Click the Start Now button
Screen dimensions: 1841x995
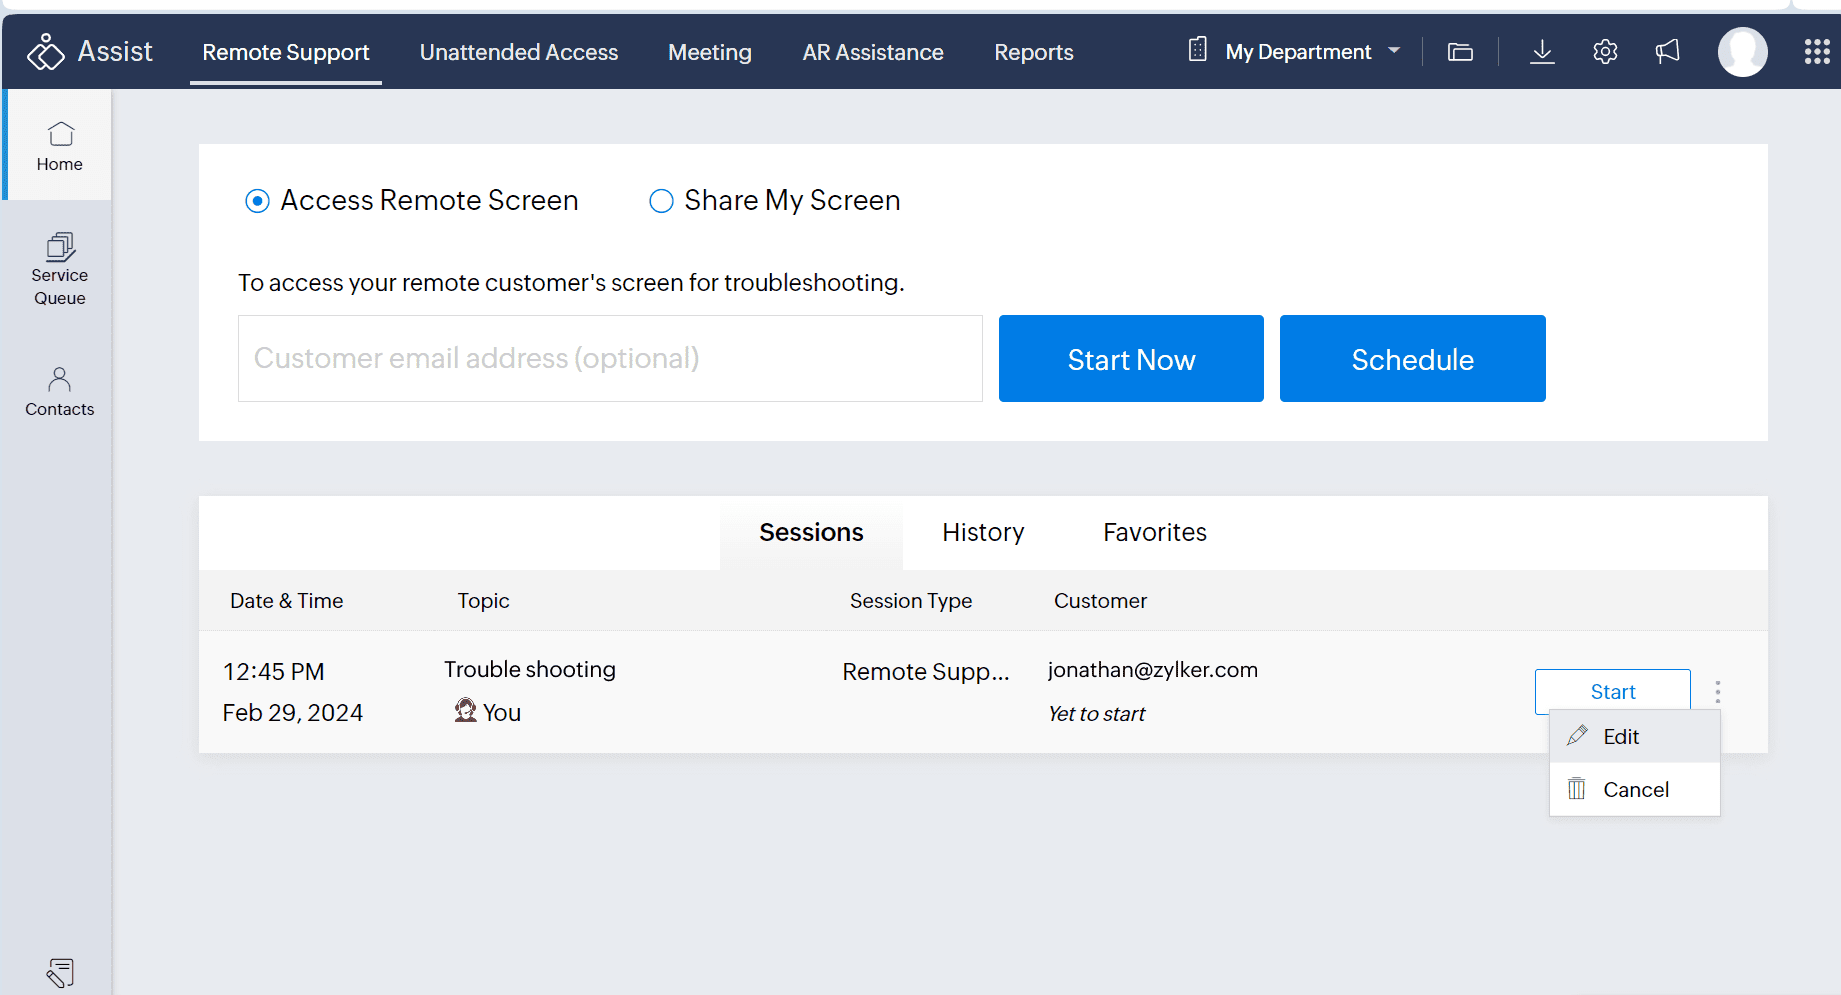1131,359
